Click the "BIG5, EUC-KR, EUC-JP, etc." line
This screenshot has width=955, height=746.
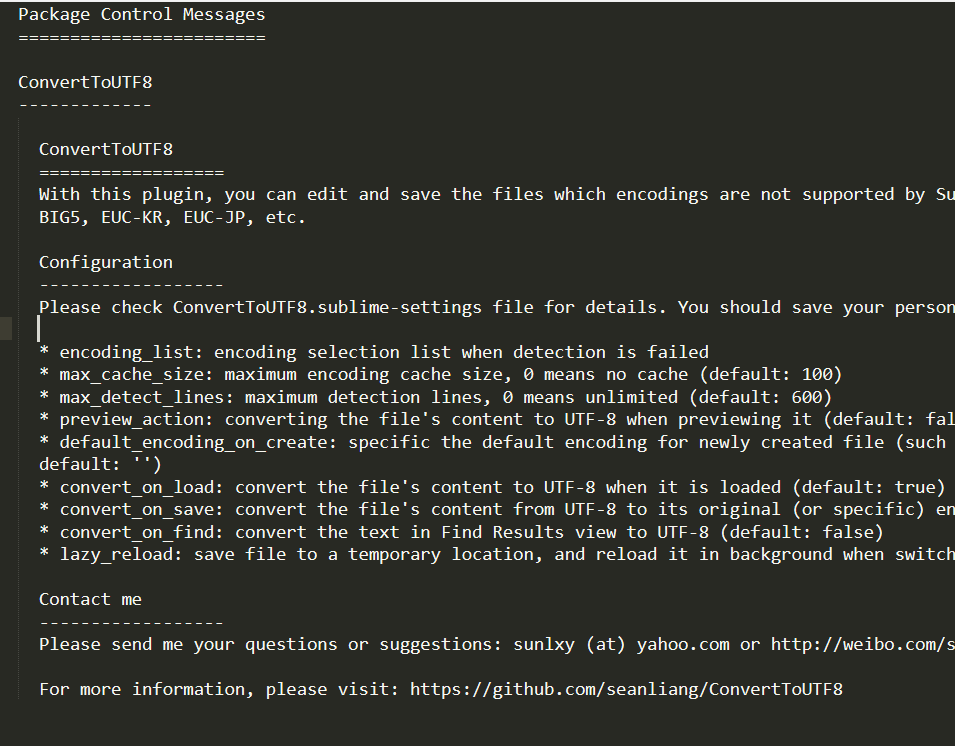click(172, 217)
